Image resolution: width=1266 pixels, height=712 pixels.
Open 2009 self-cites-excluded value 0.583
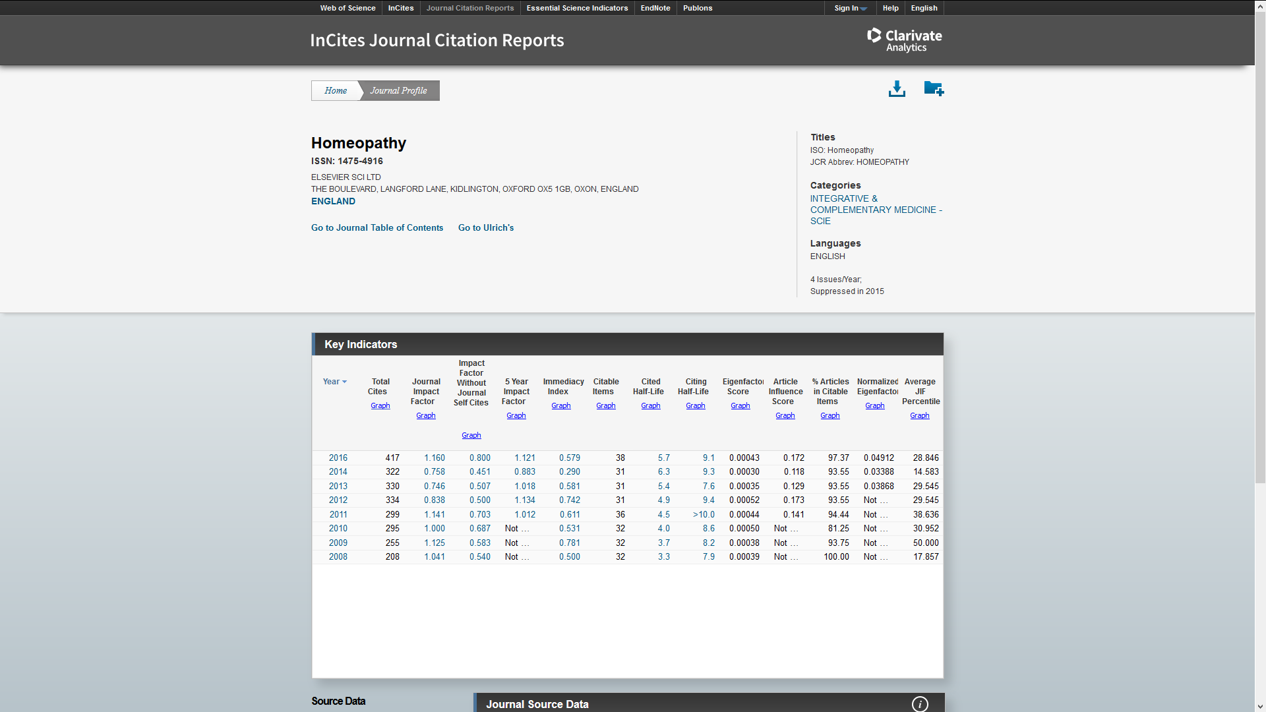(480, 543)
